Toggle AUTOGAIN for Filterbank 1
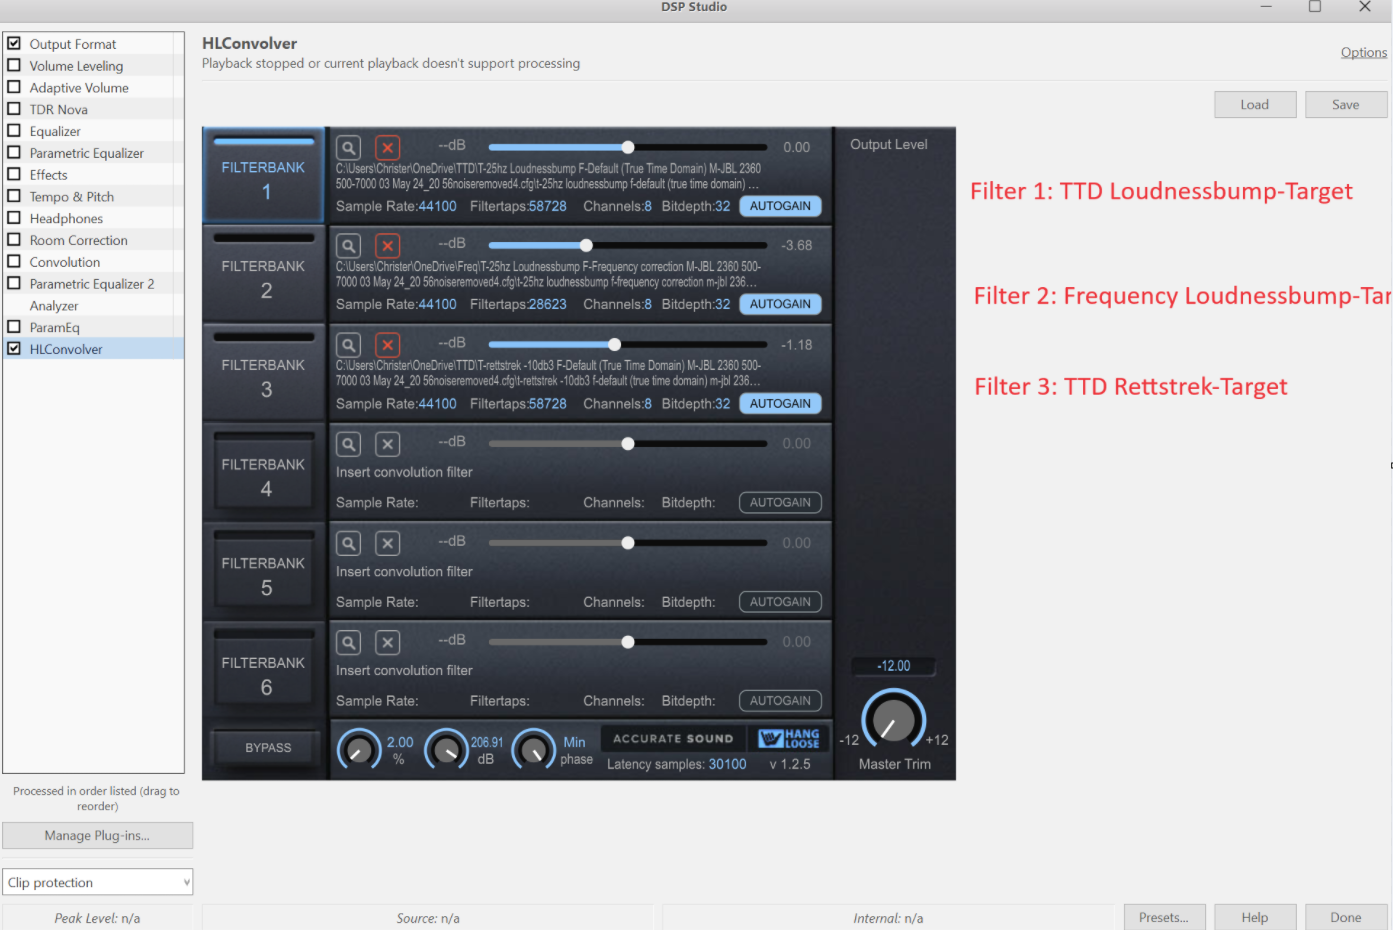The width and height of the screenshot is (1393, 930). [x=780, y=206]
